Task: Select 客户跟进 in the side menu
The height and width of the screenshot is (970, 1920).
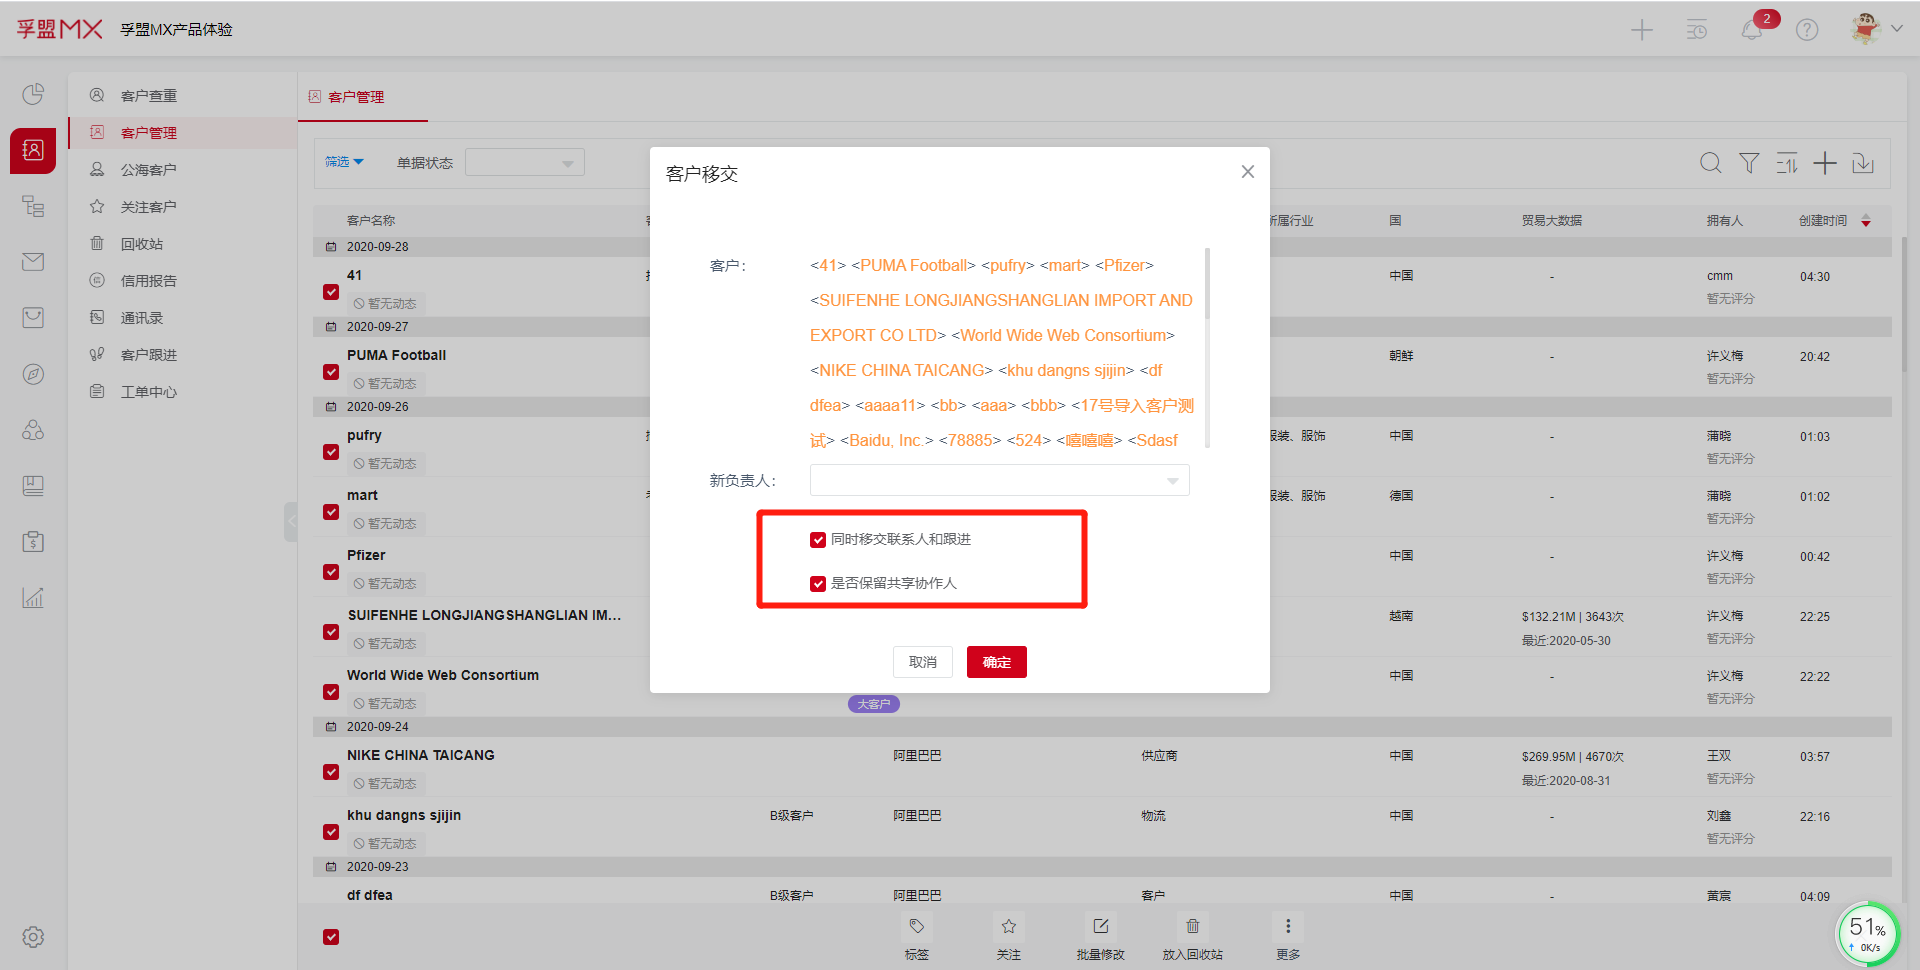Action: [x=148, y=355]
